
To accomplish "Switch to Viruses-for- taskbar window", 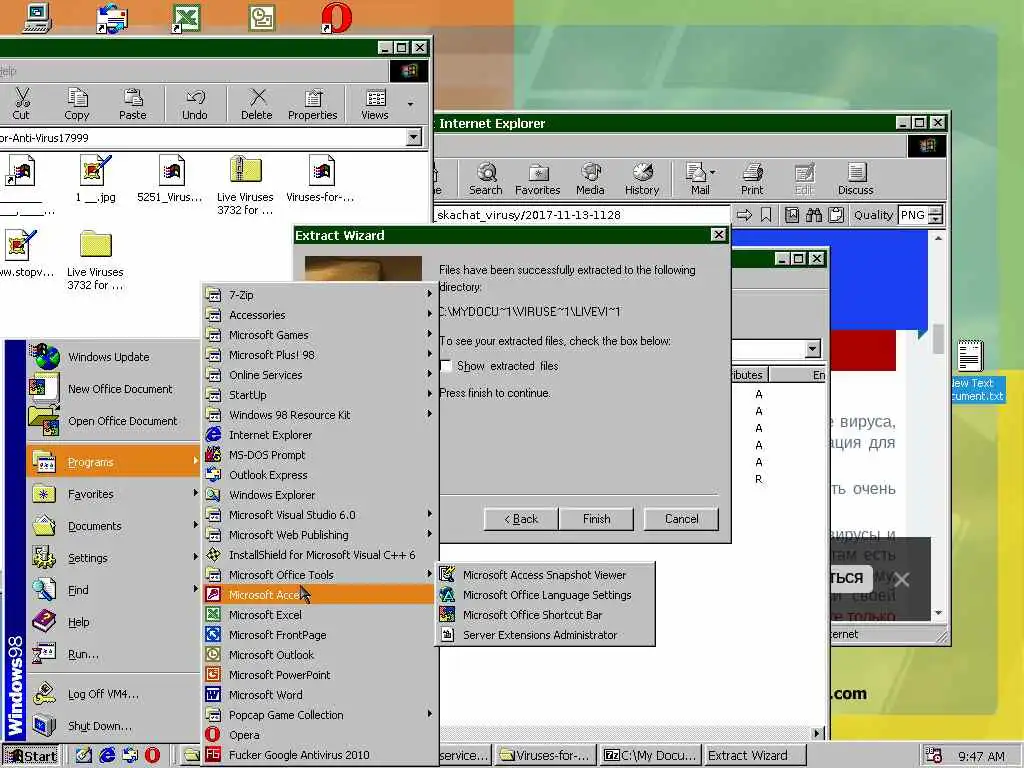I will coord(546,756).
